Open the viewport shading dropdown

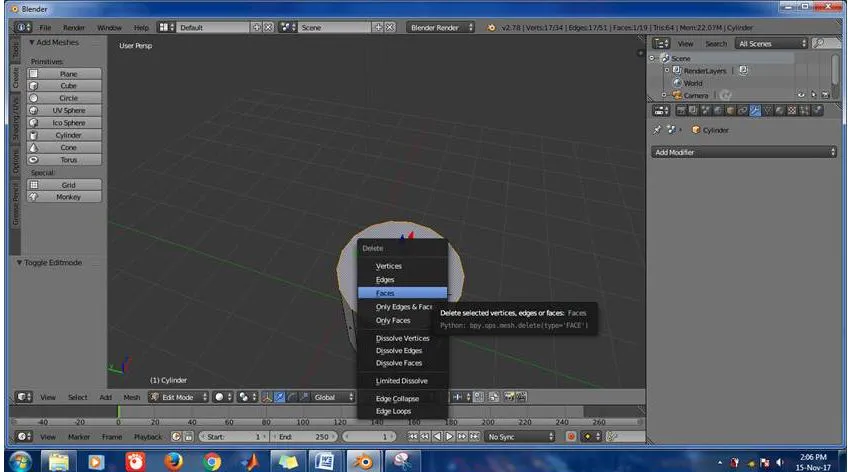(222, 397)
